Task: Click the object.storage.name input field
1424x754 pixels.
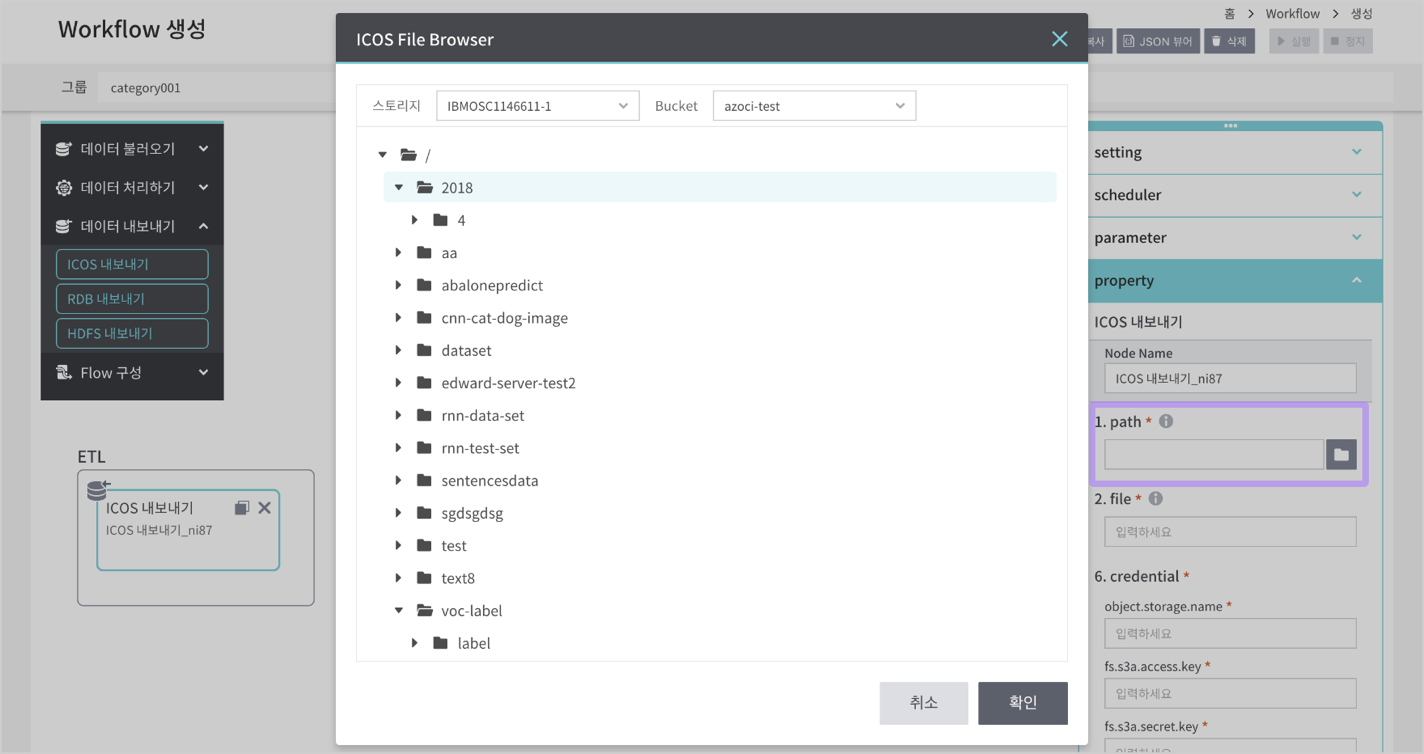Action: (x=1230, y=633)
